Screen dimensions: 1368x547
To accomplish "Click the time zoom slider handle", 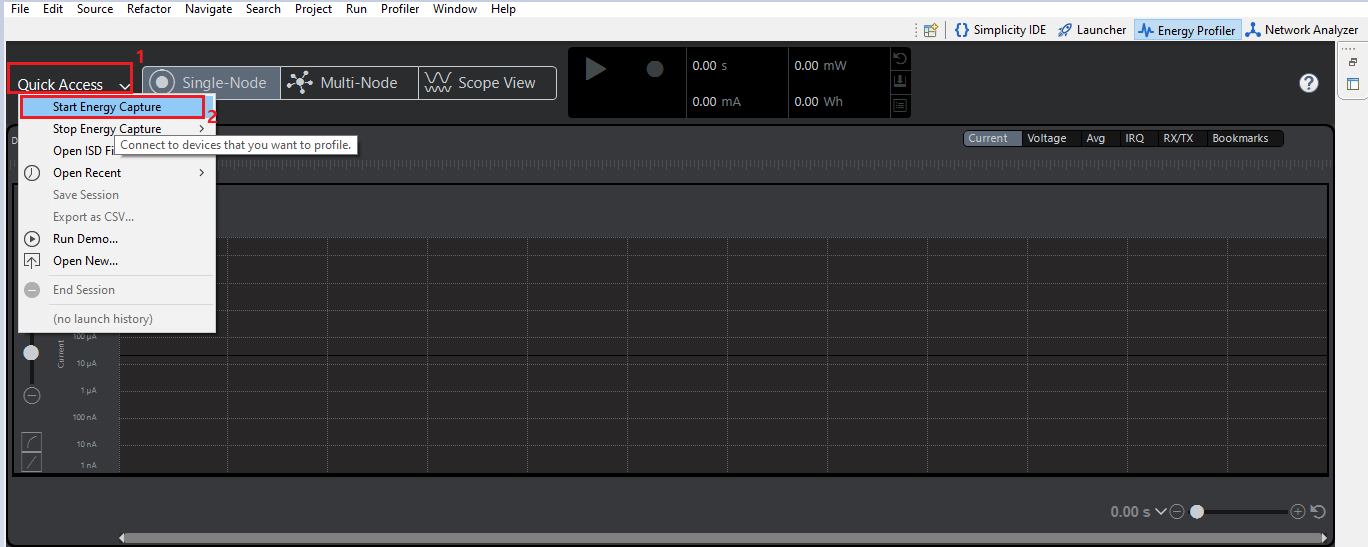I will tap(1197, 512).
